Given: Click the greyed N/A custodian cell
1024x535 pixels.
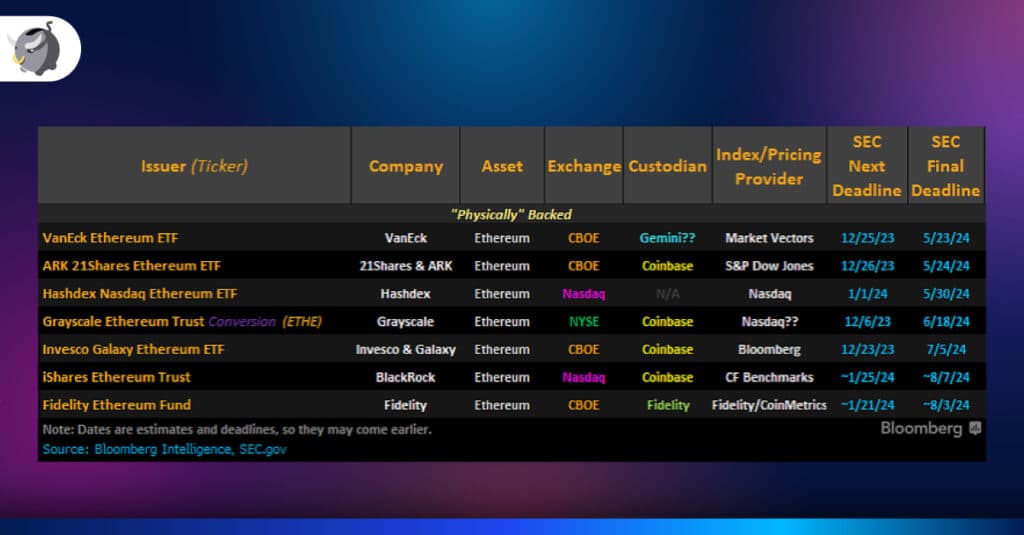Looking at the screenshot, I should coord(667,294).
